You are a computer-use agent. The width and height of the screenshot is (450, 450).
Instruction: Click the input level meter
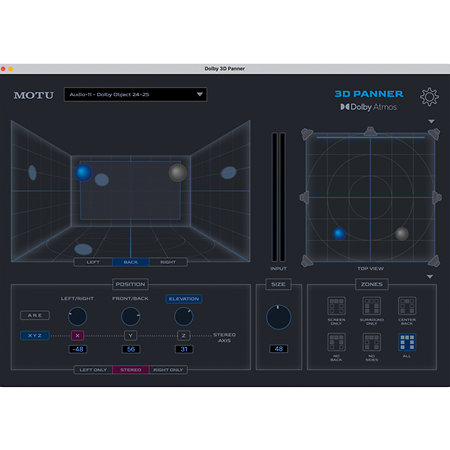(279, 197)
